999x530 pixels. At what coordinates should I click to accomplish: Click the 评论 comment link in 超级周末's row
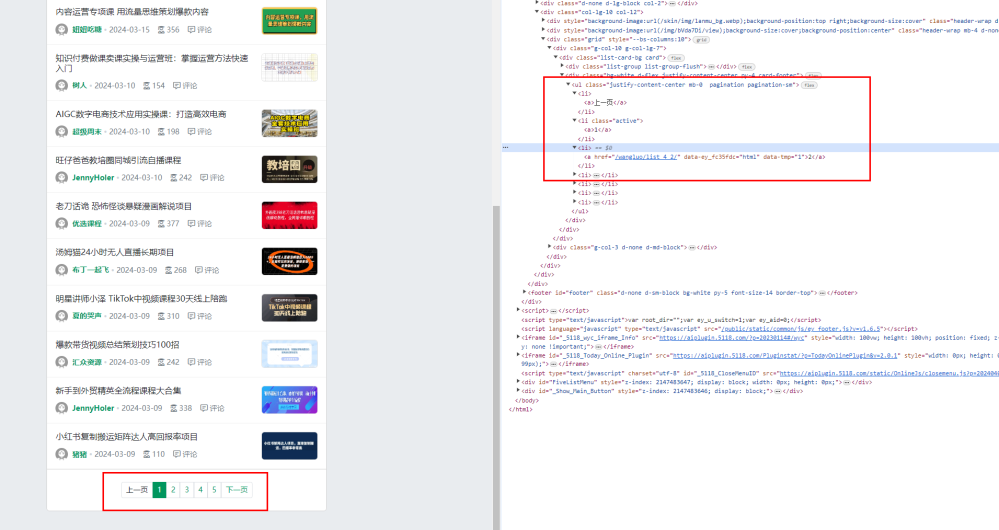[x=199, y=131]
